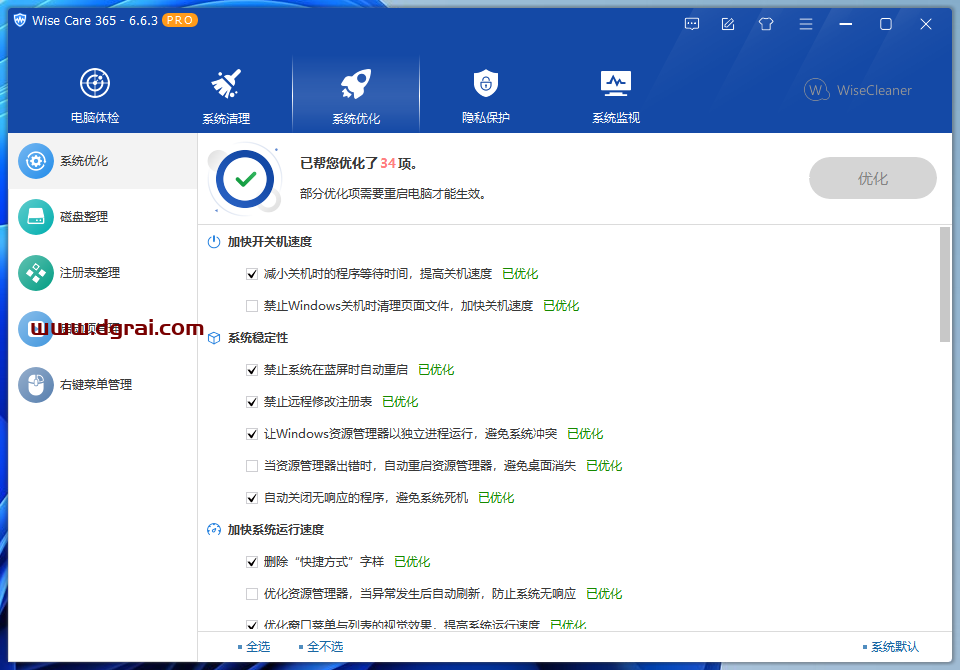Click the gray 优化 button

(872, 178)
